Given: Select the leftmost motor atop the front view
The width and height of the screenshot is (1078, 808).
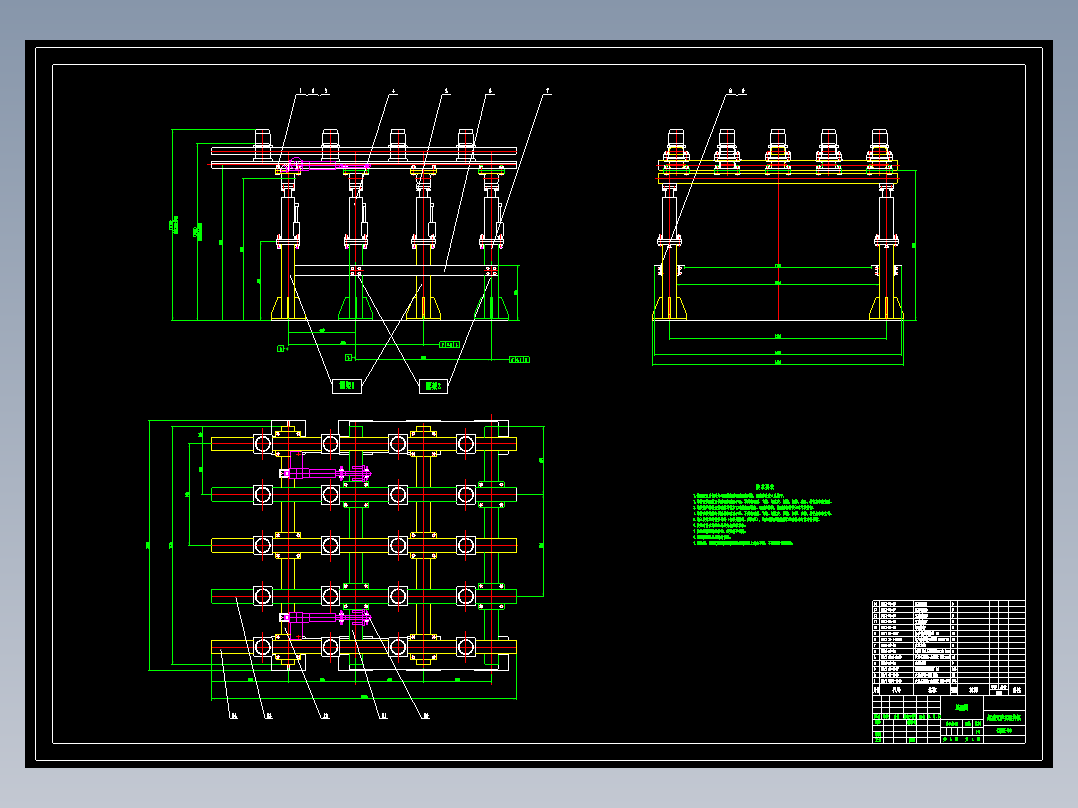Looking at the screenshot, I should pos(263,145).
